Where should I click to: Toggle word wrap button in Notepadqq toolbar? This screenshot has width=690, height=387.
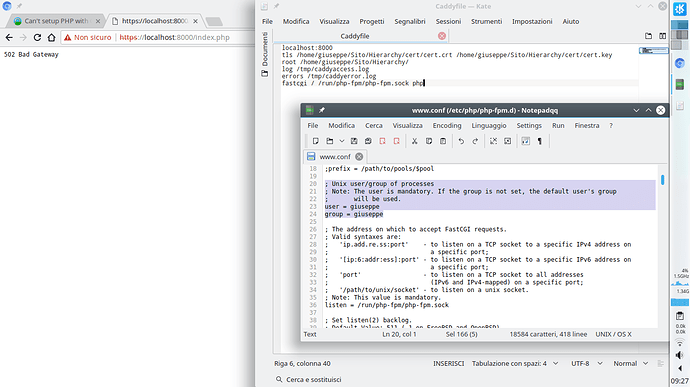pyautogui.click(x=525, y=141)
